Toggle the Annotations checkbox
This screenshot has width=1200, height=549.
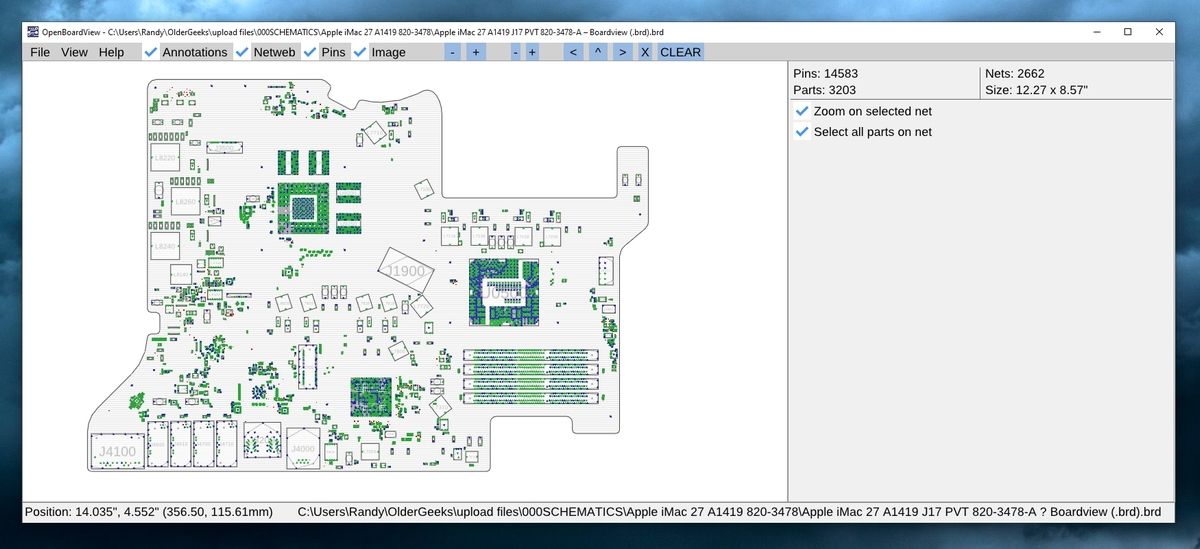click(x=150, y=52)
